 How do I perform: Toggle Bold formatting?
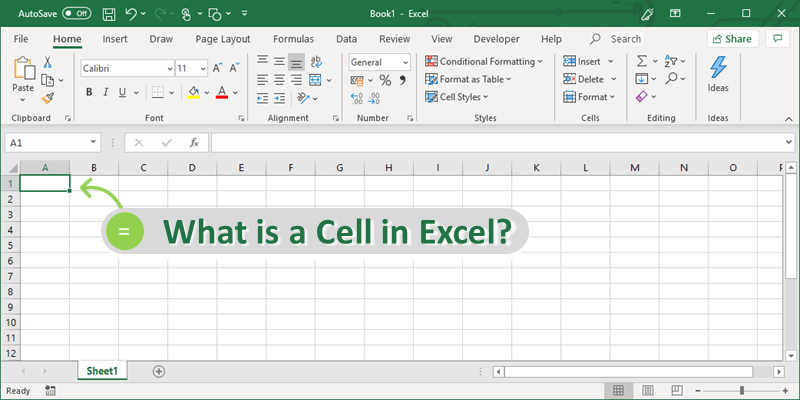(x=89, y=92)
